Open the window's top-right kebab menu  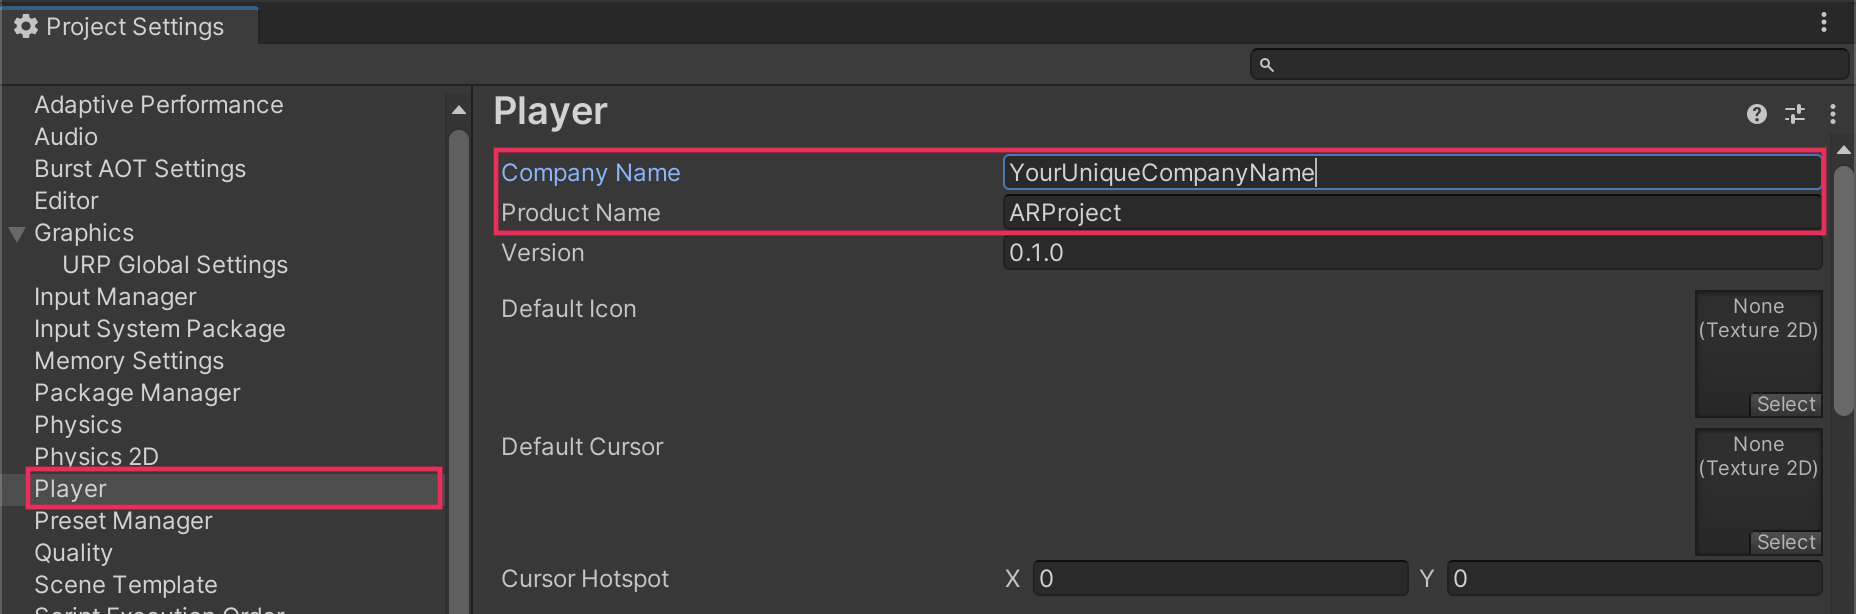click(x=1823, y=22)
